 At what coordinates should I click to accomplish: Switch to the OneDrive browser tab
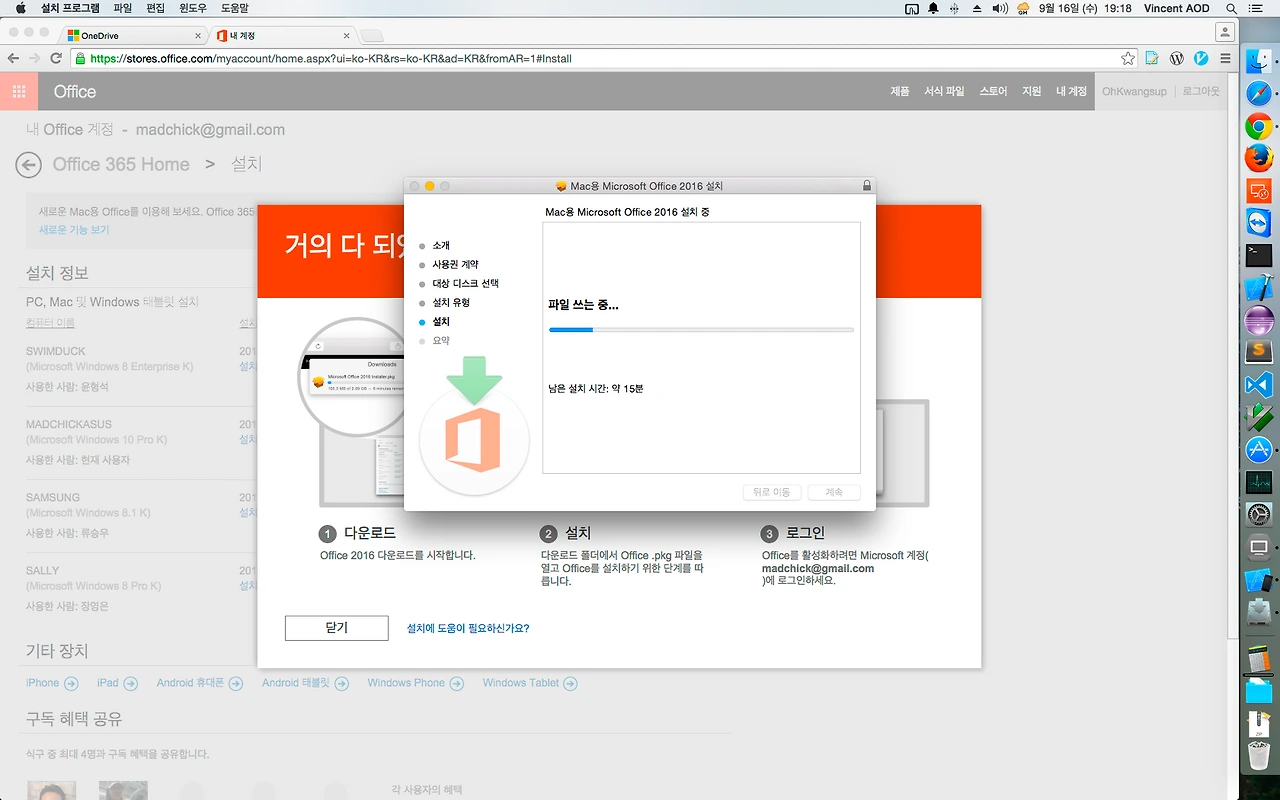[133, 35]
